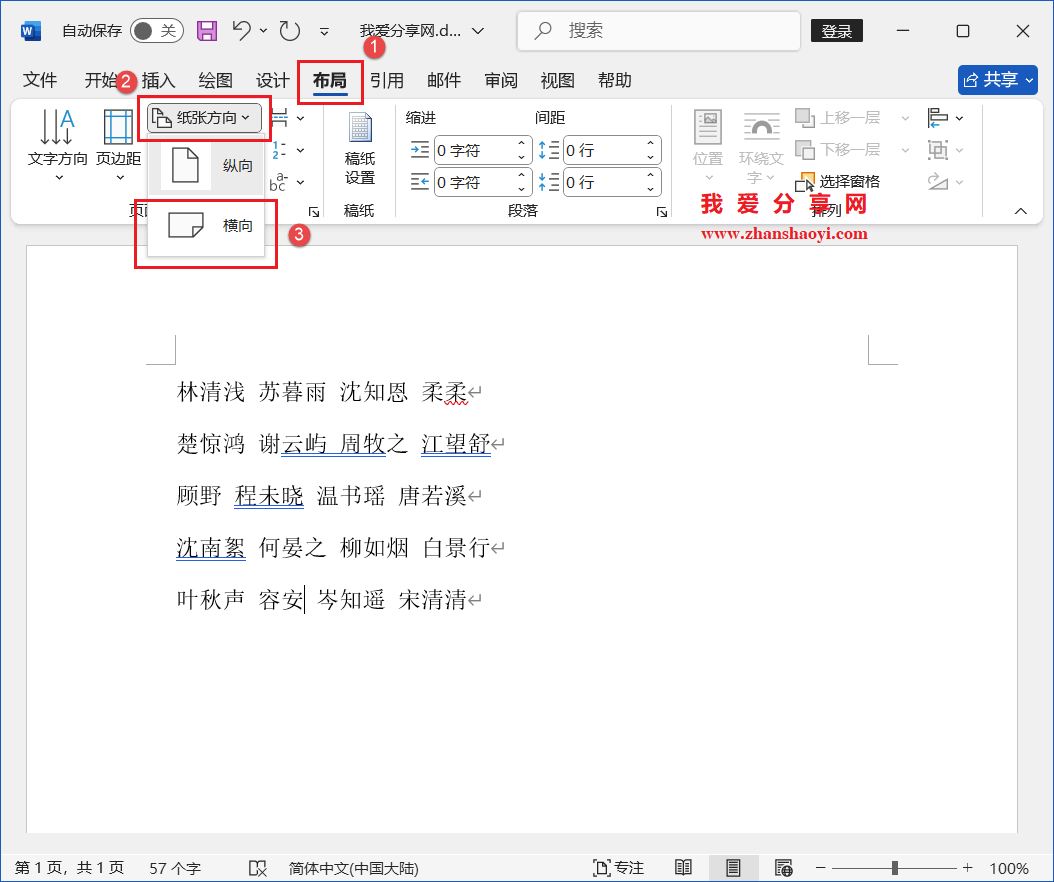Select the 布局 tab
The width and height of the screenshot is (1054, 882).
(329, 80)
